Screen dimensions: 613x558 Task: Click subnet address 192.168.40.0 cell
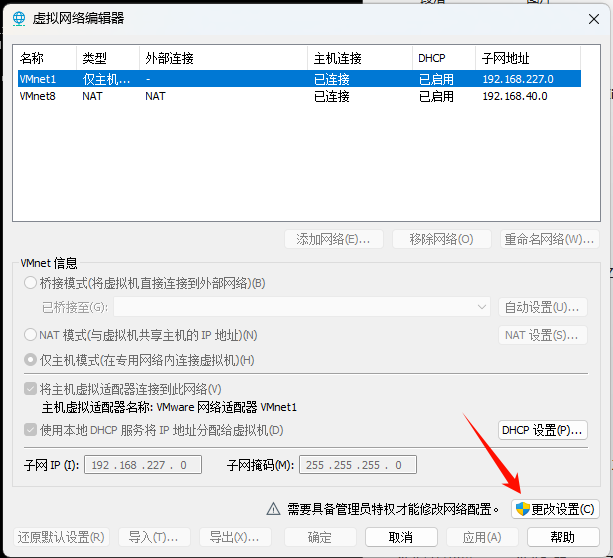[x=515, y=96]
